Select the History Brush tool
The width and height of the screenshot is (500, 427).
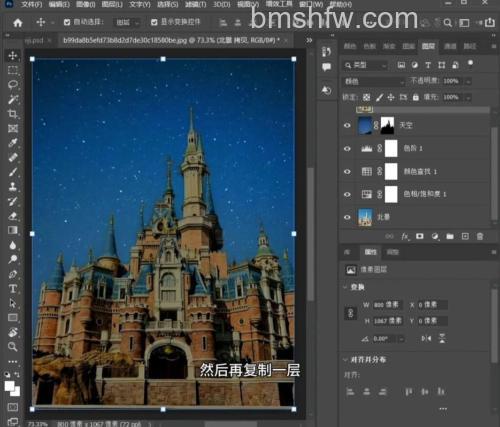coord(13,201)
